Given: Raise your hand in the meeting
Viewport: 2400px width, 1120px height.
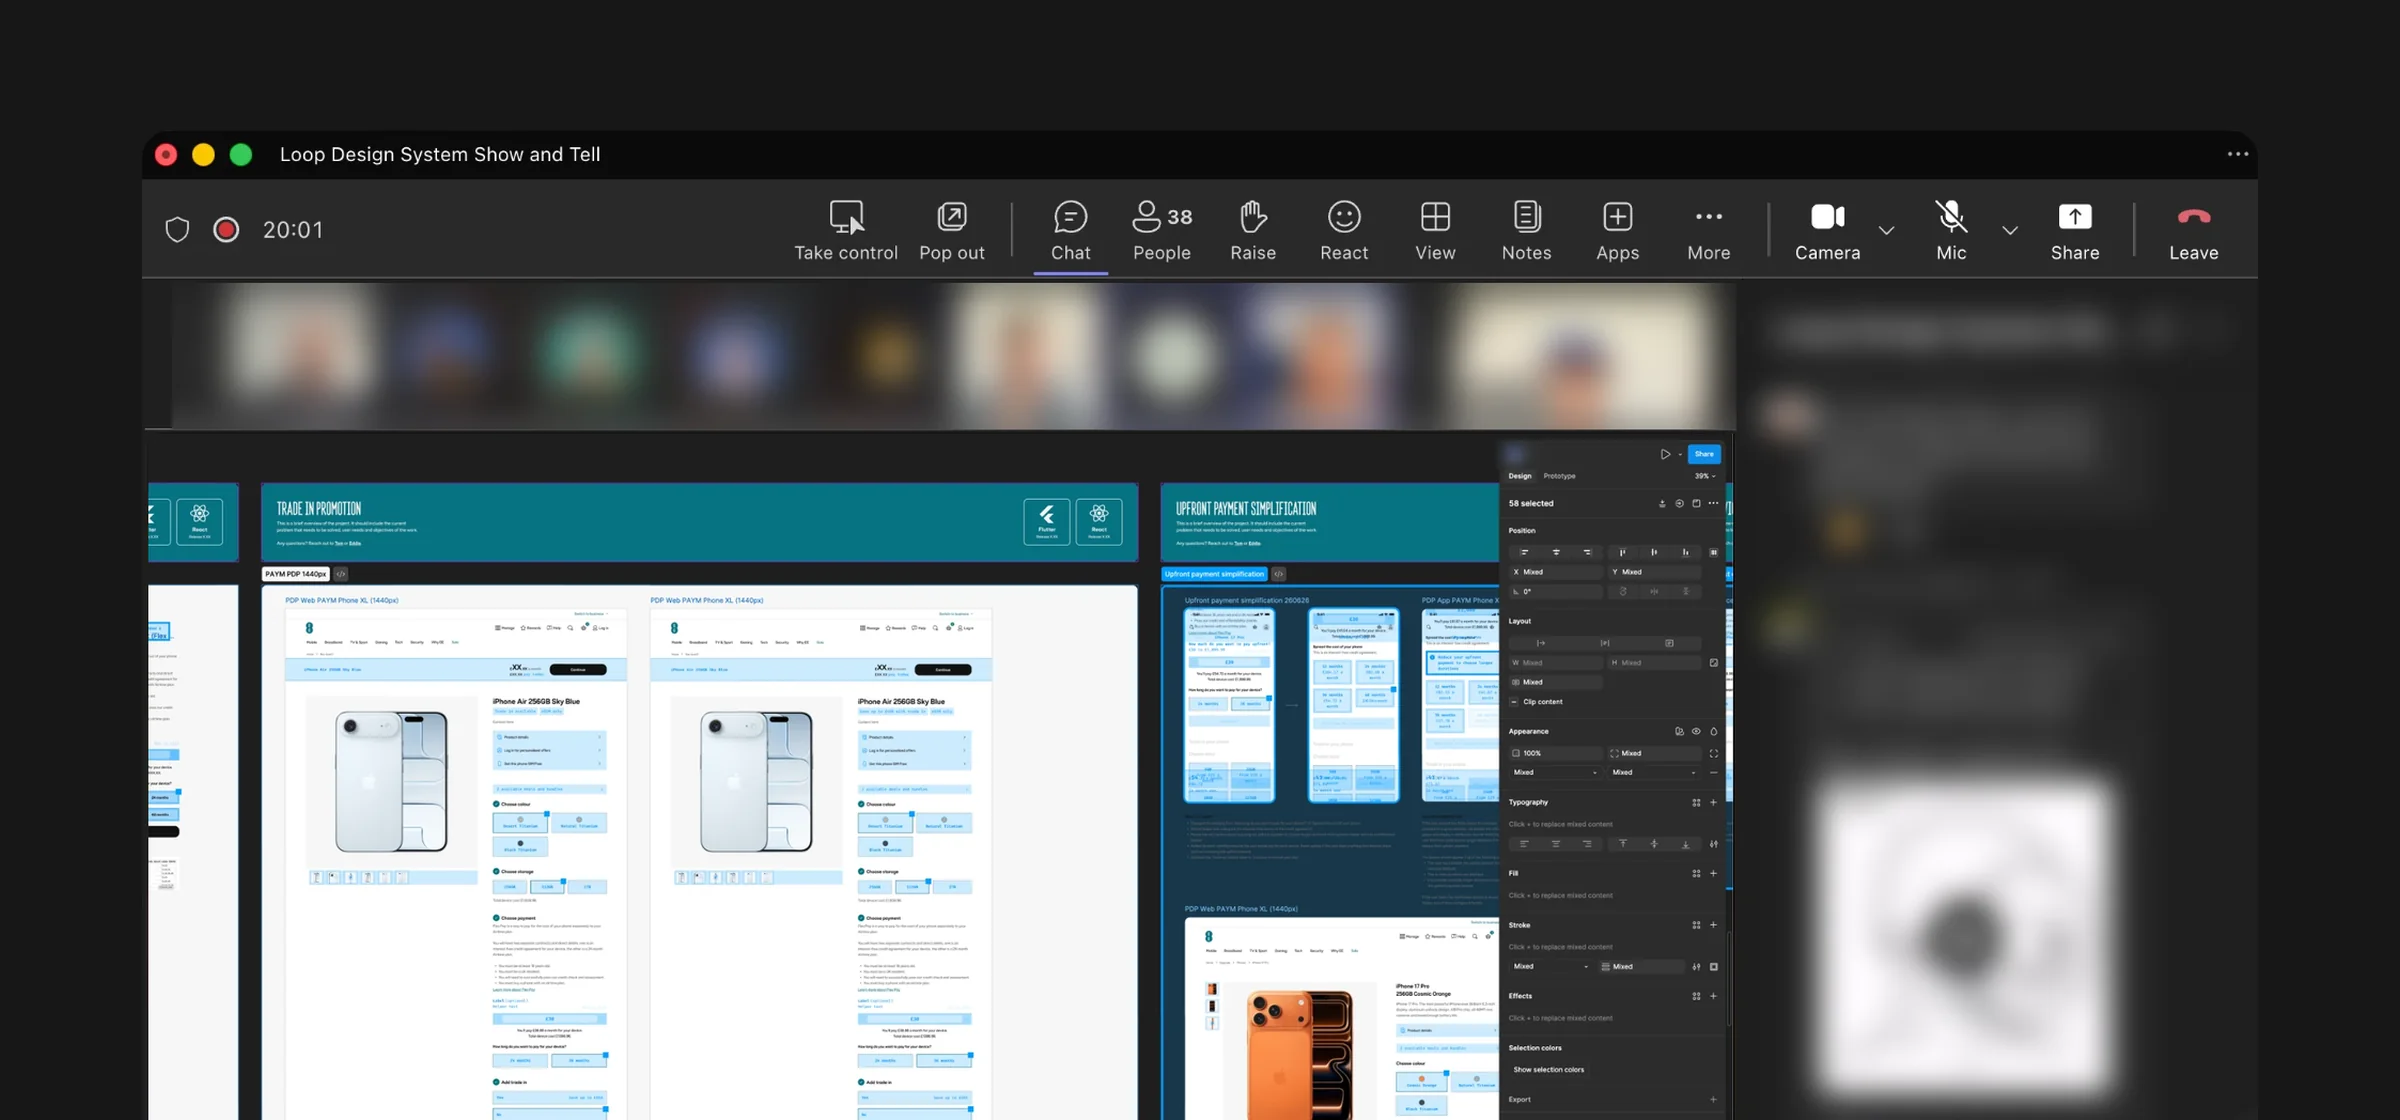Looking at the screenshot, I should point(1253,231).
